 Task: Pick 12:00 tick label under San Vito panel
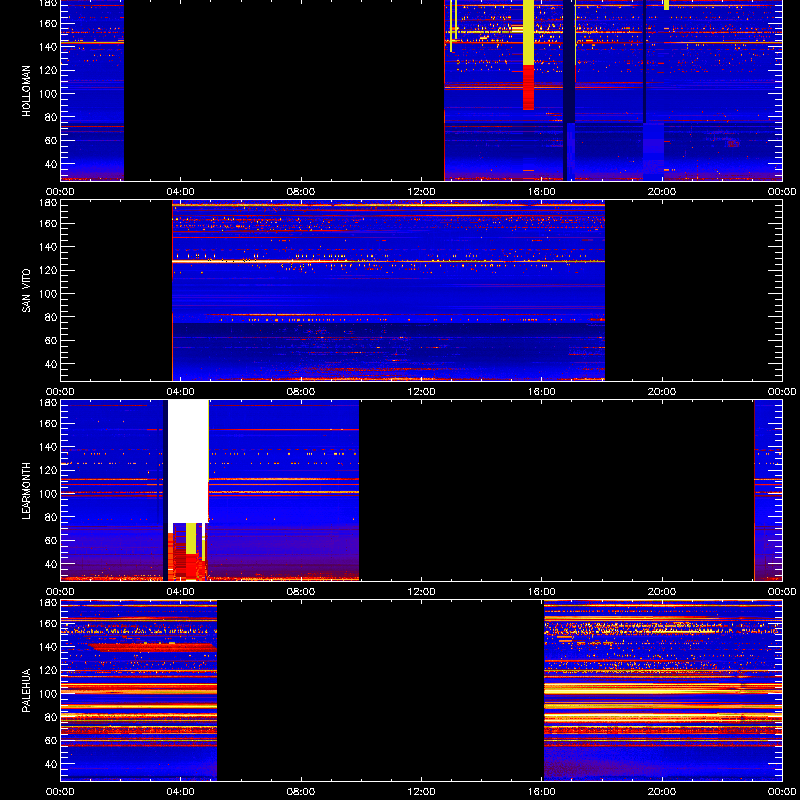pyautogui.click(x=421, y=392)
